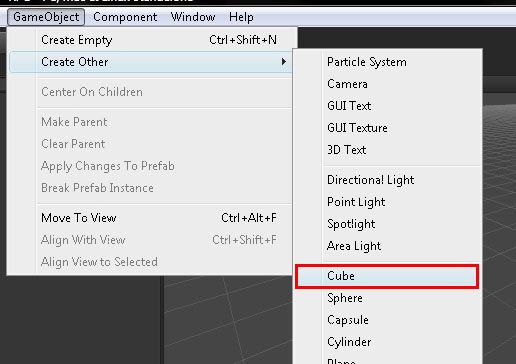Open the GameObject menu

click(46, 17)
